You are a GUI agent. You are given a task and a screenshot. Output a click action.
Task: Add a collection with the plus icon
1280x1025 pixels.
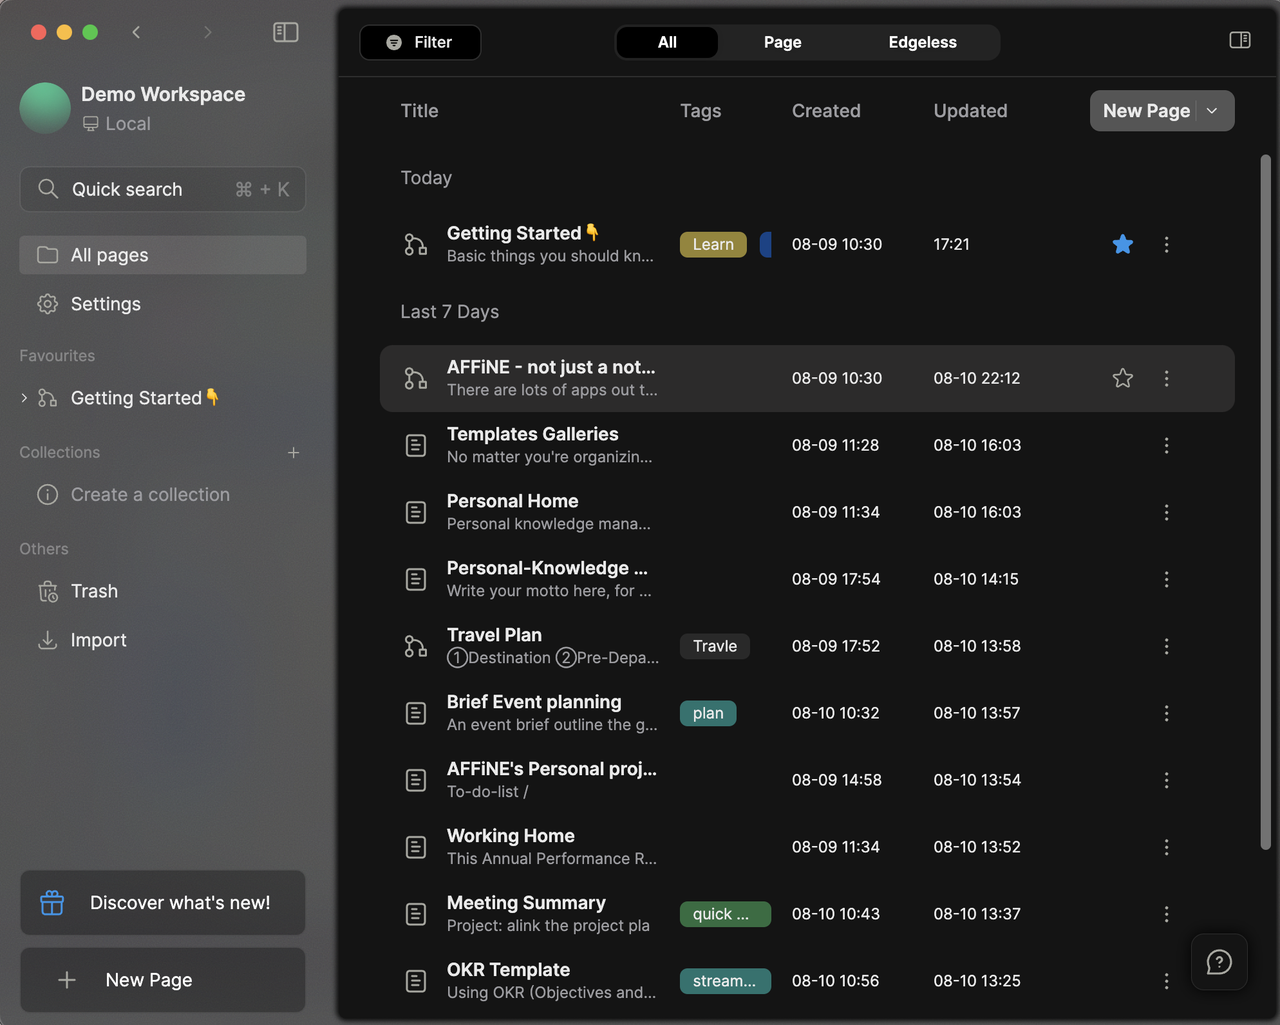(293, 453)
